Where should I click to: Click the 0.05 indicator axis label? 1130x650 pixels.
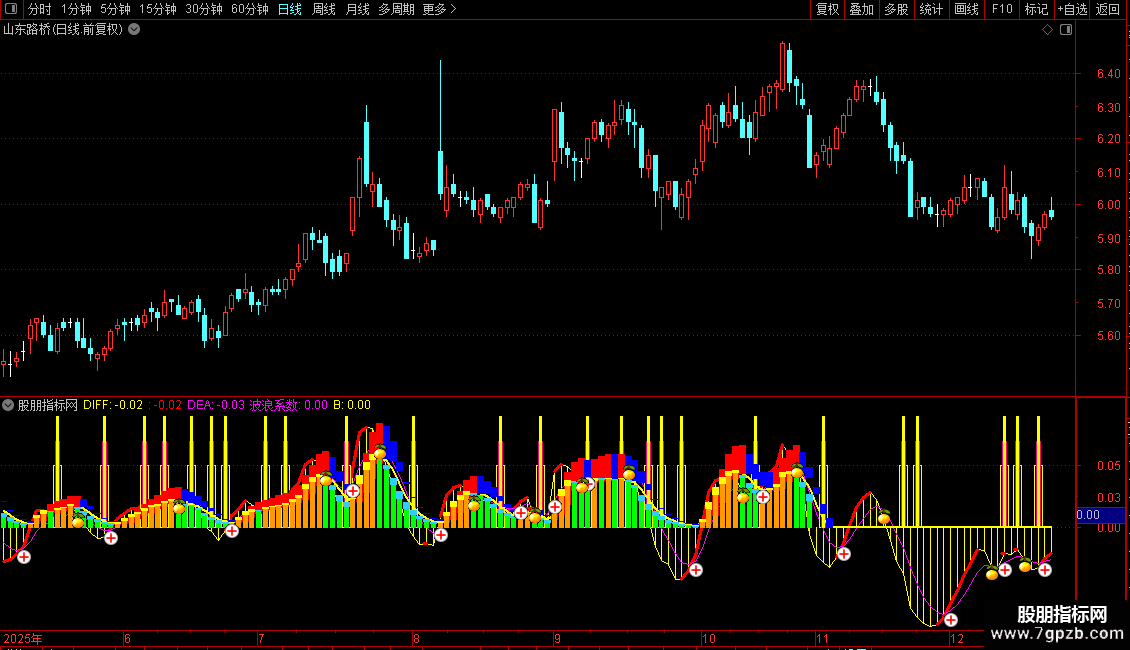point(1108,466)
